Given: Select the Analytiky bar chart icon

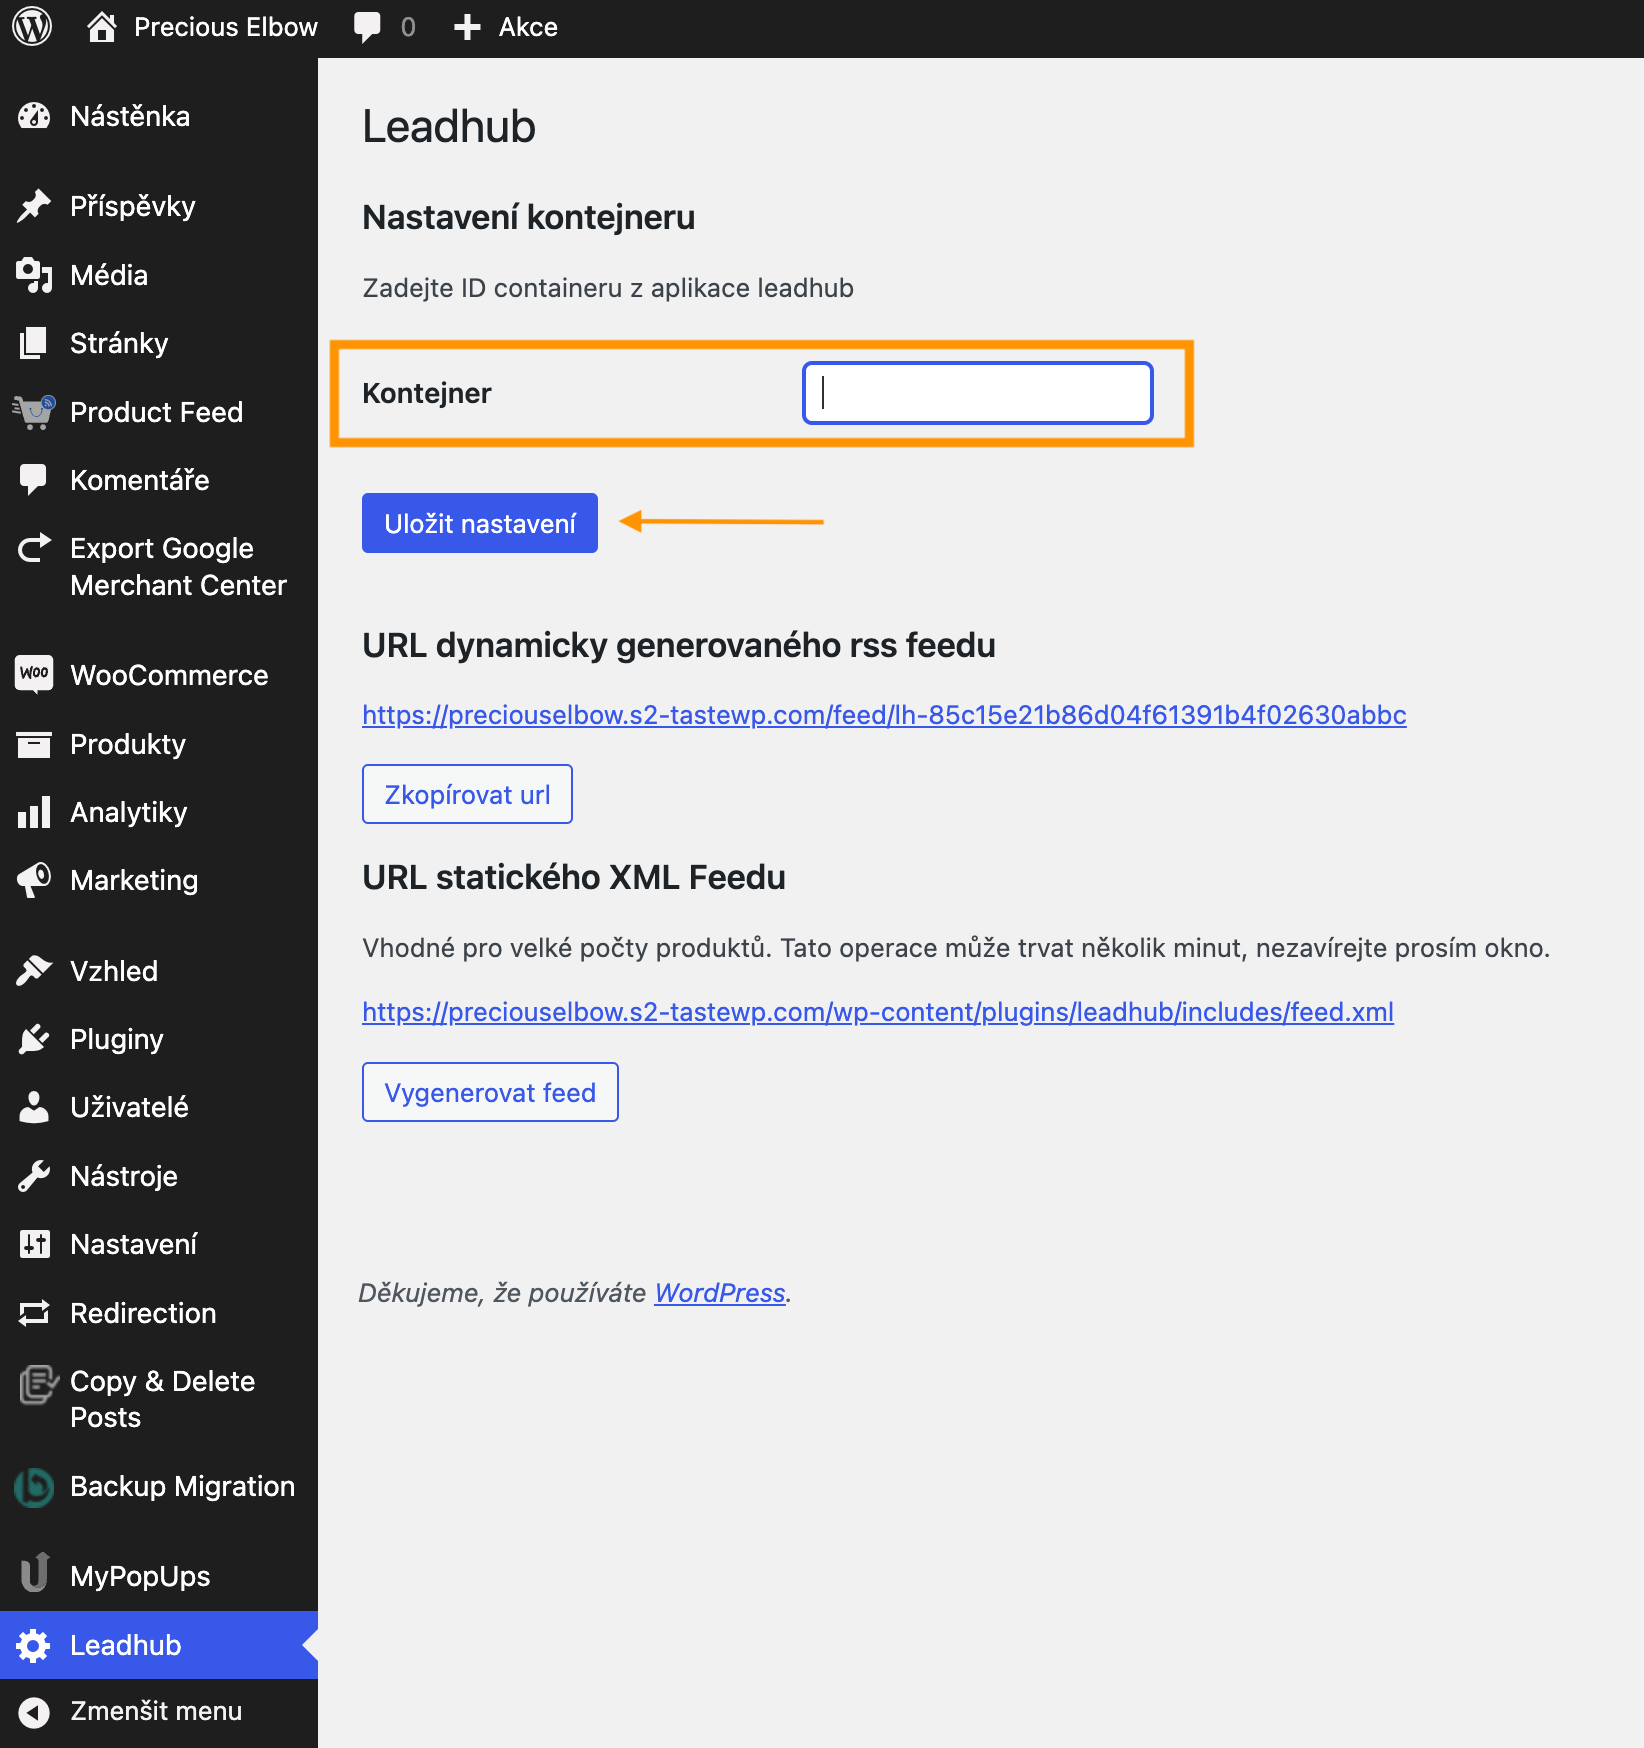Looking at the screenshot, I should click(x=34, y=812).
